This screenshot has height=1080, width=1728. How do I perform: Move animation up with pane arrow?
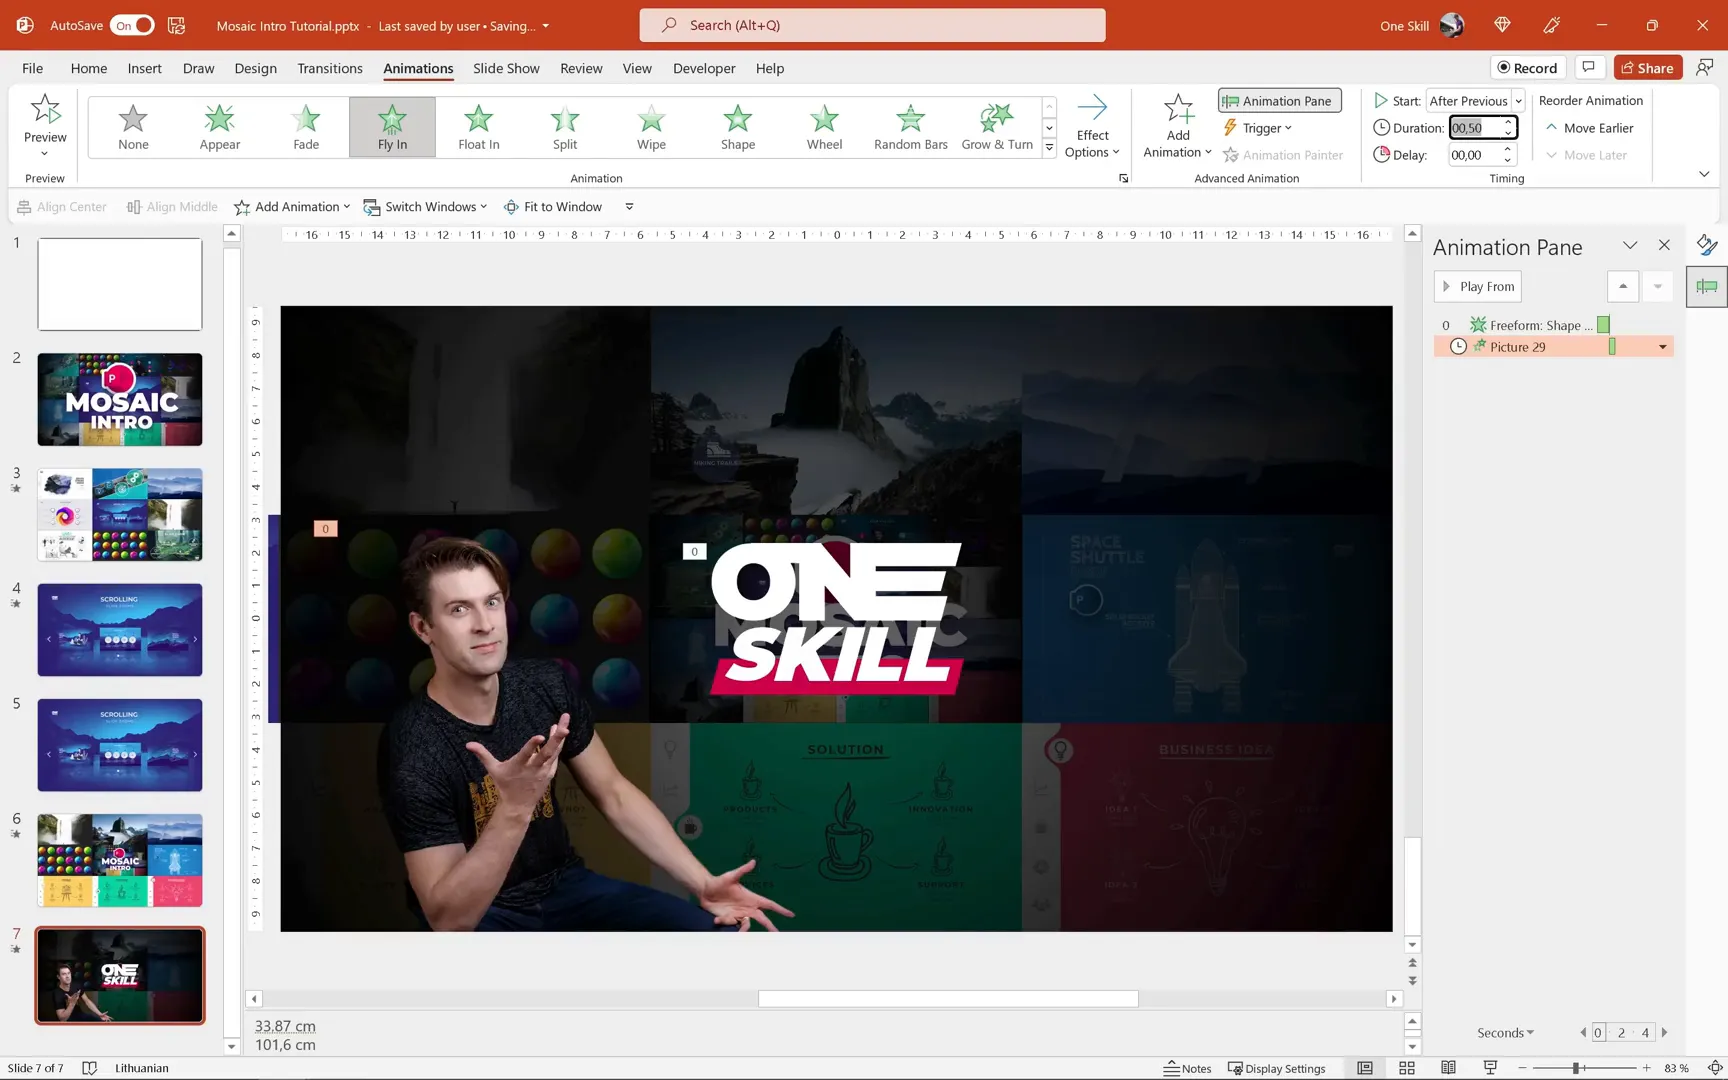[1622, 286]
